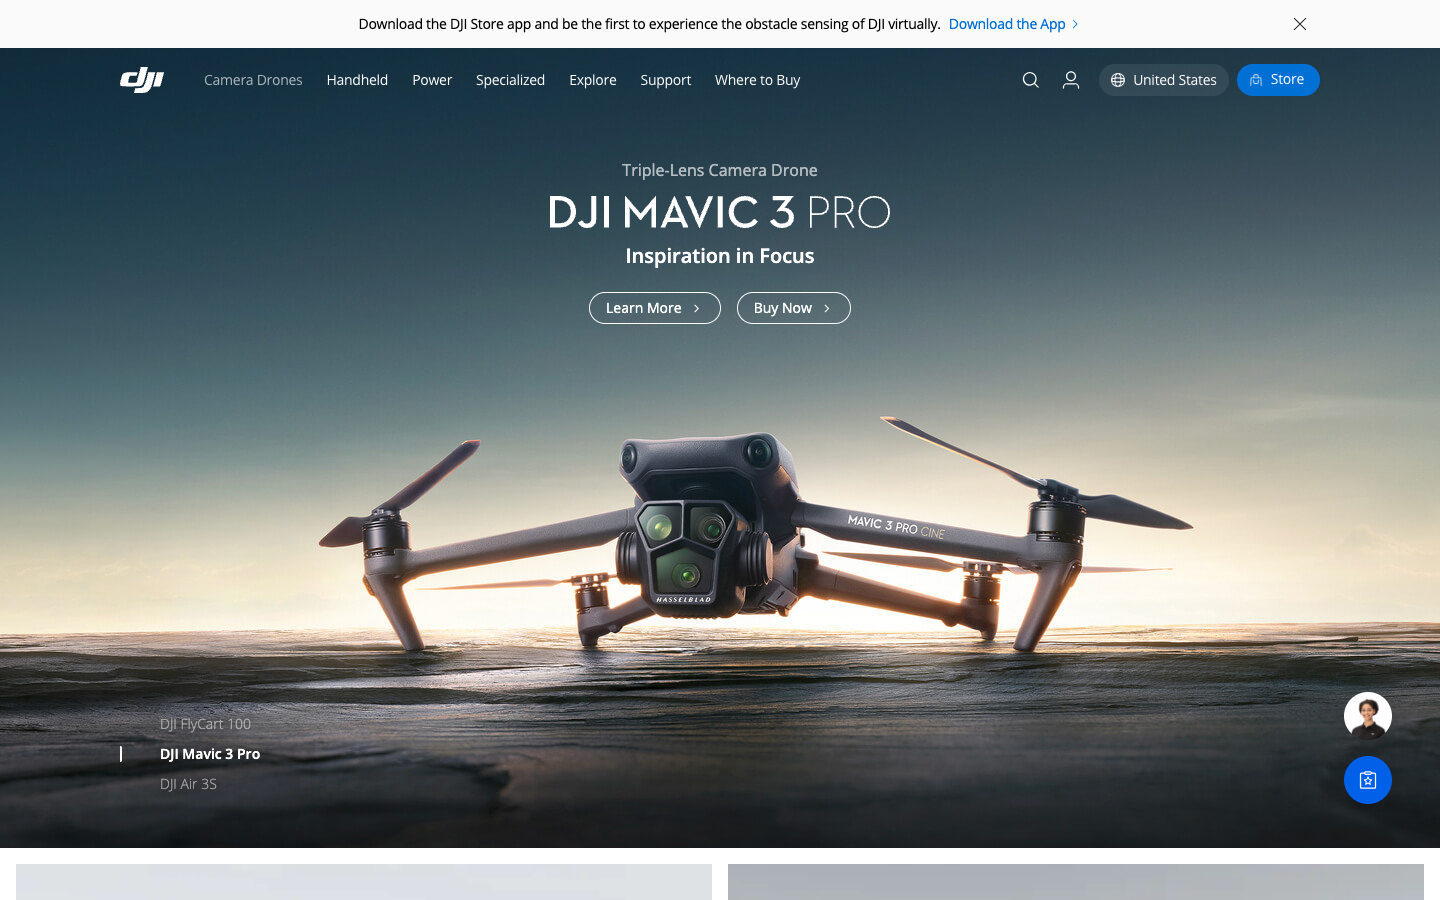This screenshot has height=900, width=1440.
Task: Click the DJI logo
Action: pyautogui.click(x=142, y=80)
